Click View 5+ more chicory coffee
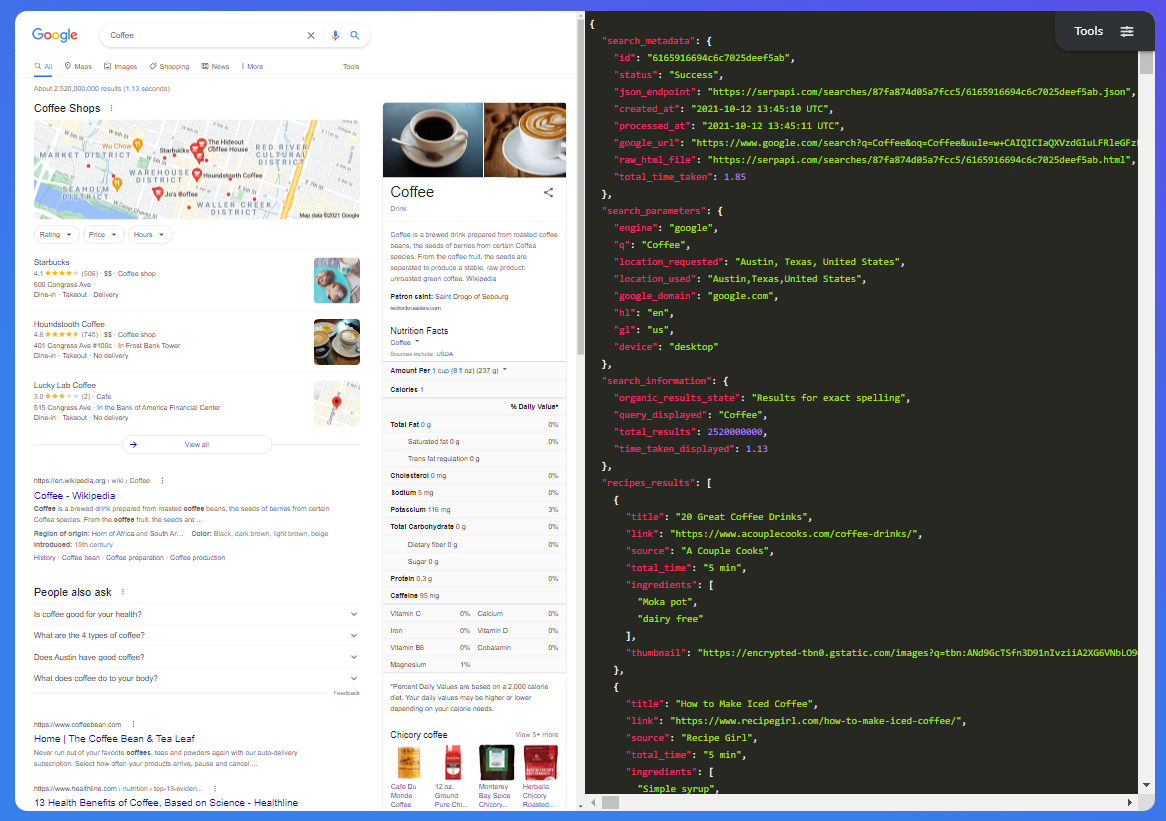 (x=537, y=735)
